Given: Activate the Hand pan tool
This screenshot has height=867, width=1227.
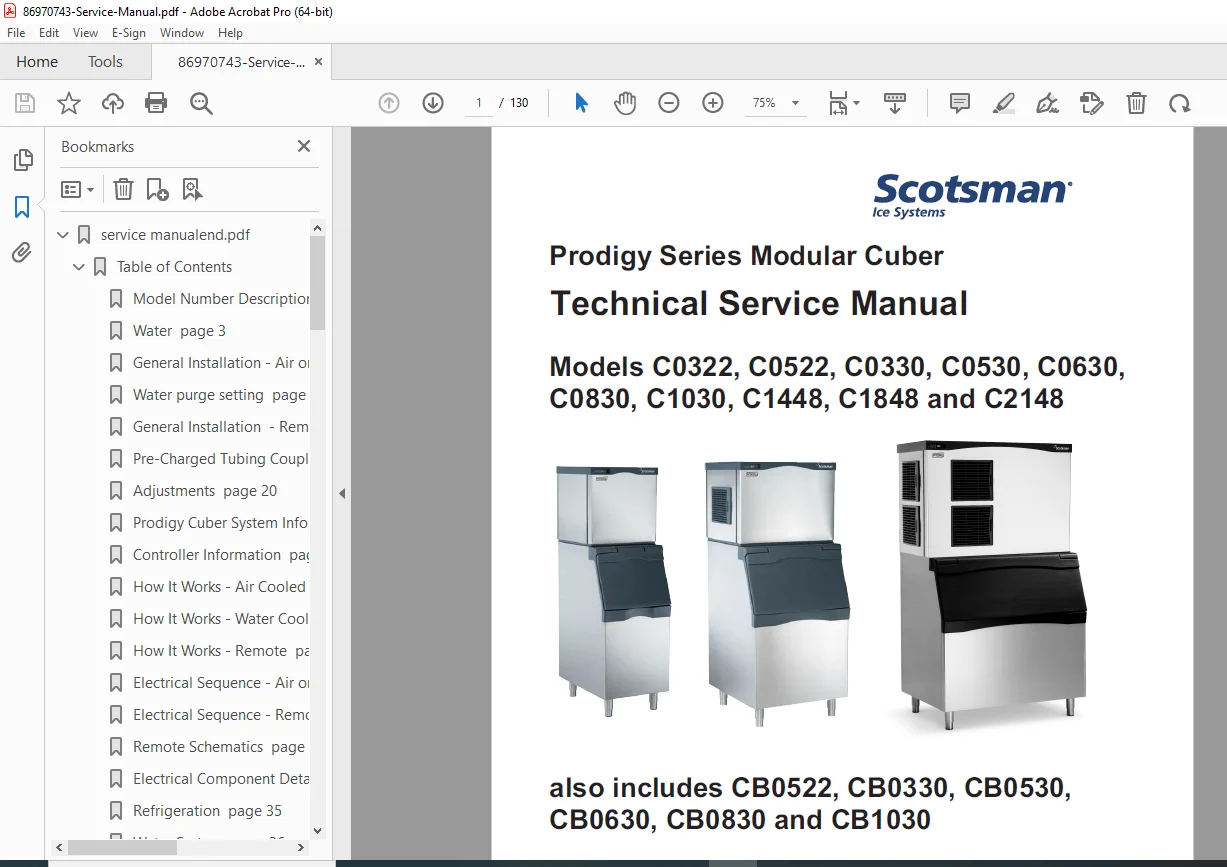Looking at the screenshot, I should pyautogui.click(x=625, y=103).
